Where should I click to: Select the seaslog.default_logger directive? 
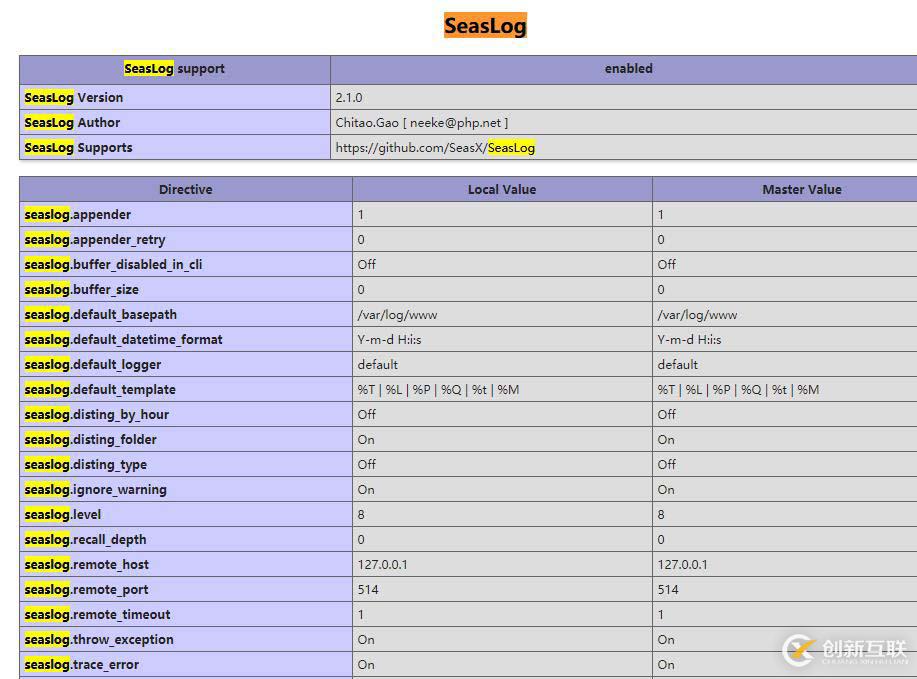point(92,365)
